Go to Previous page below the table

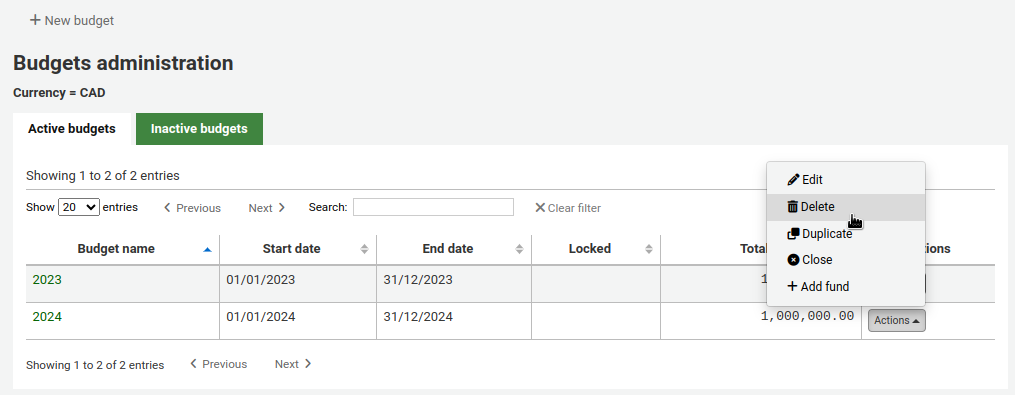click(x=218, y=364)
